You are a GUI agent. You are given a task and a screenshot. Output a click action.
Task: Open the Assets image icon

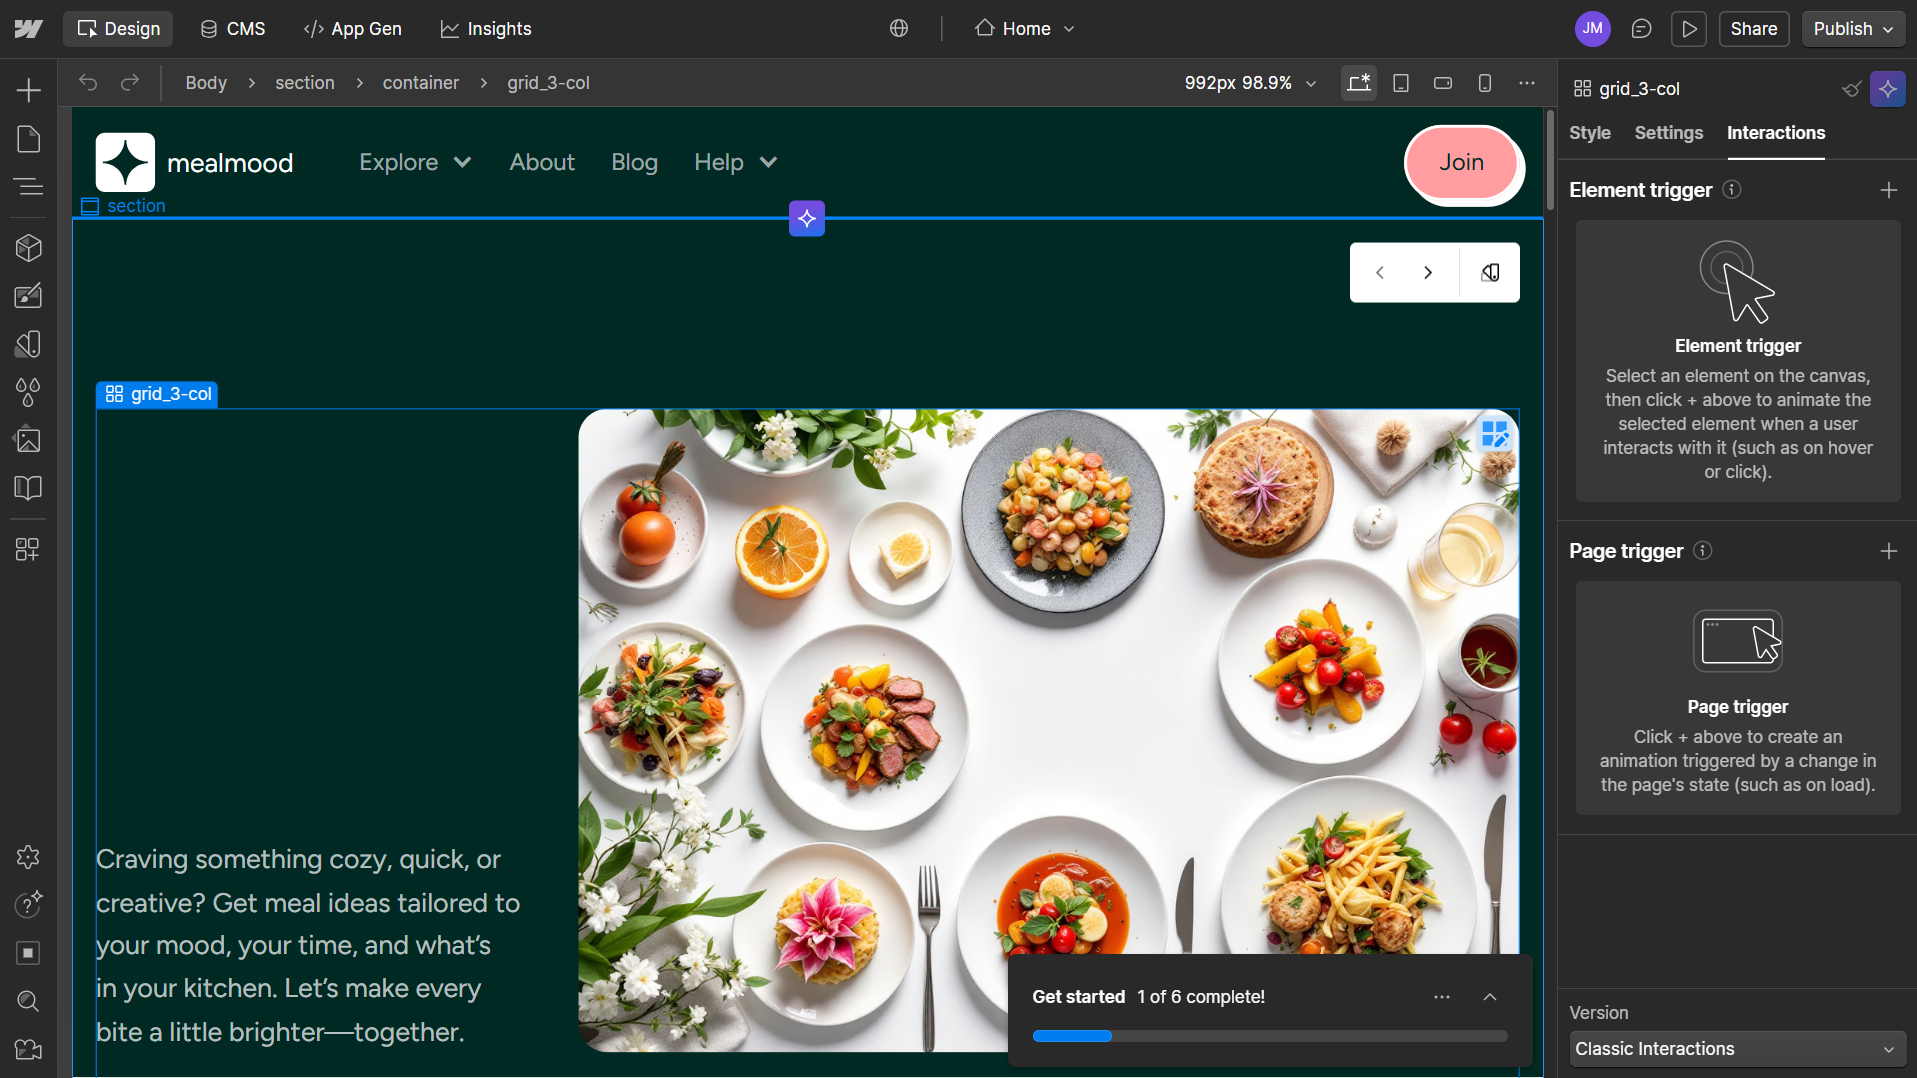[28, 440]
